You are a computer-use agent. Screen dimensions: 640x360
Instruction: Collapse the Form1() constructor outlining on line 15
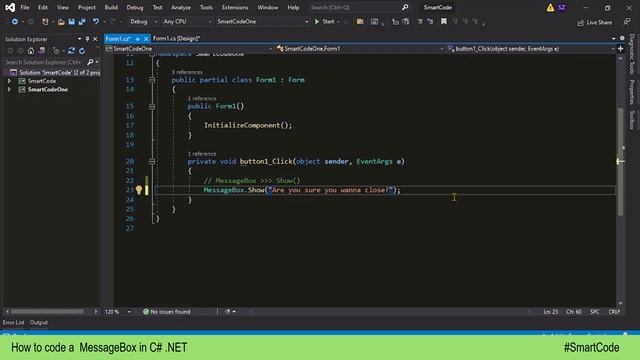[x=152, y=106]
